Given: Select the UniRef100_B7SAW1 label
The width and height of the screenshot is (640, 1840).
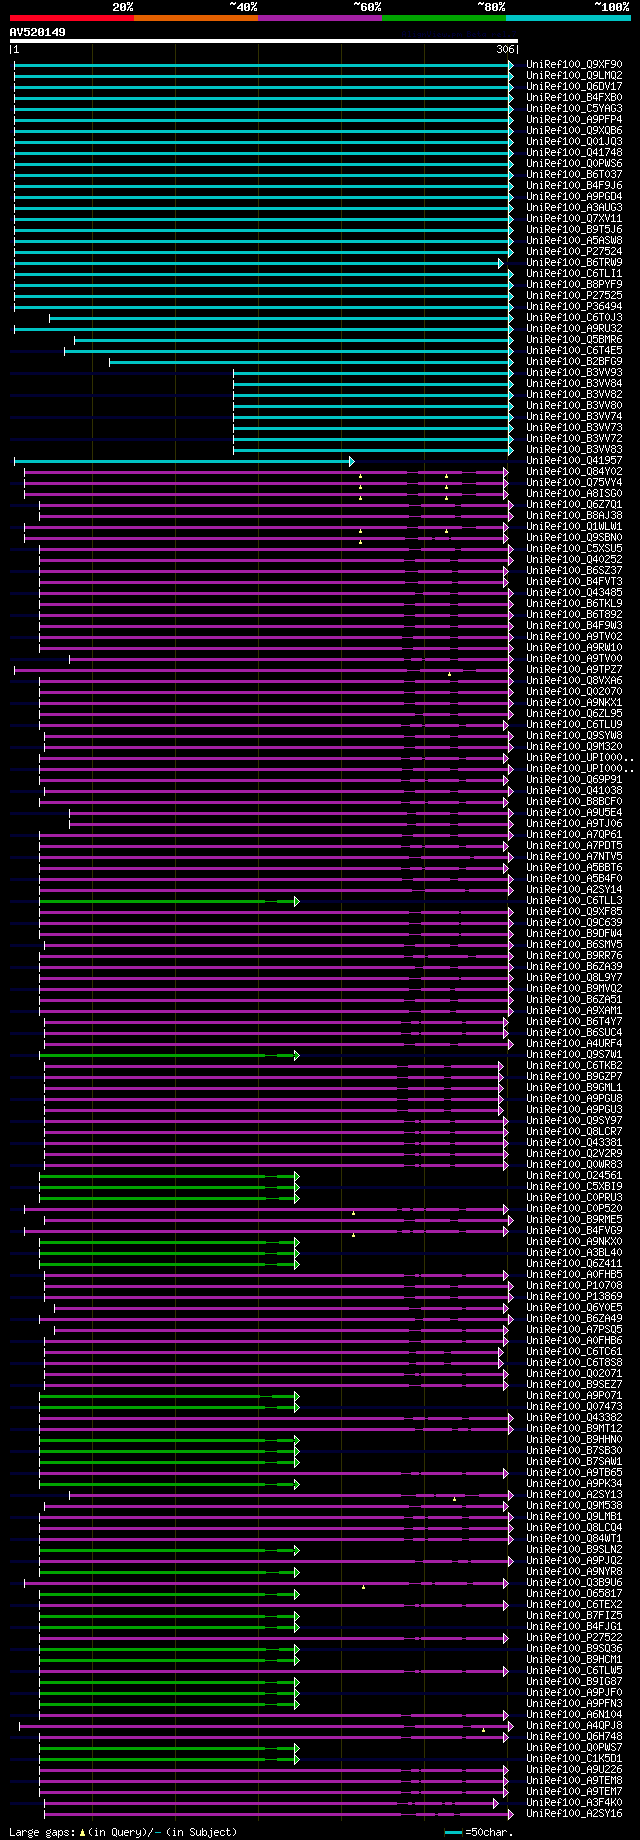Looking at the screenshot, I should click(x=574, y=1461).
